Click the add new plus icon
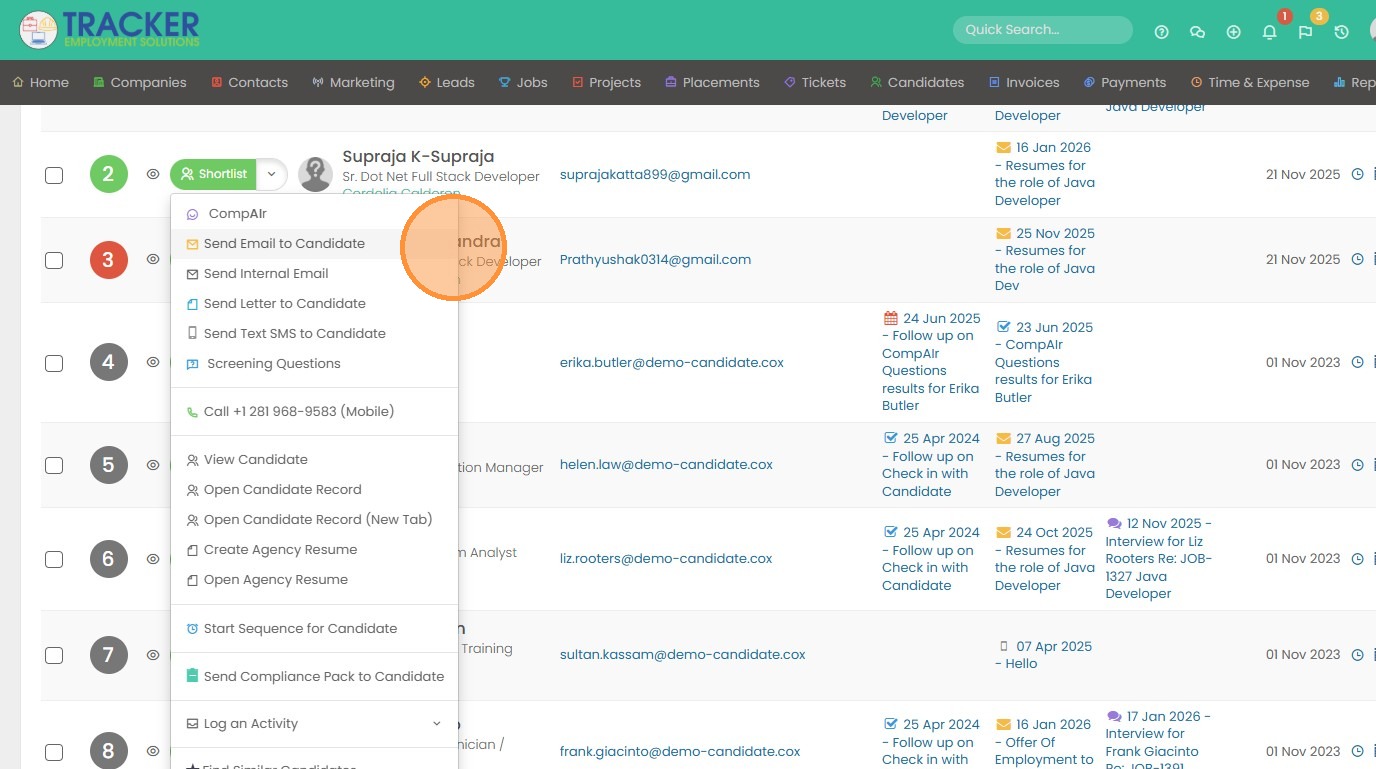 [x=1233, y=32]
